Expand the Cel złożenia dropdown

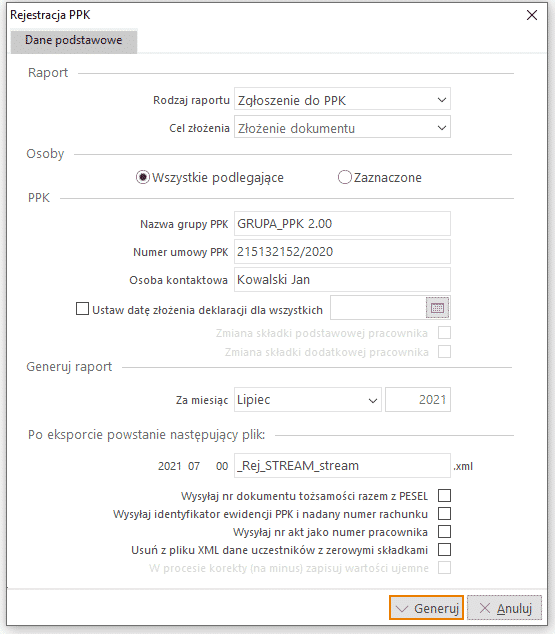pos(342,127)
